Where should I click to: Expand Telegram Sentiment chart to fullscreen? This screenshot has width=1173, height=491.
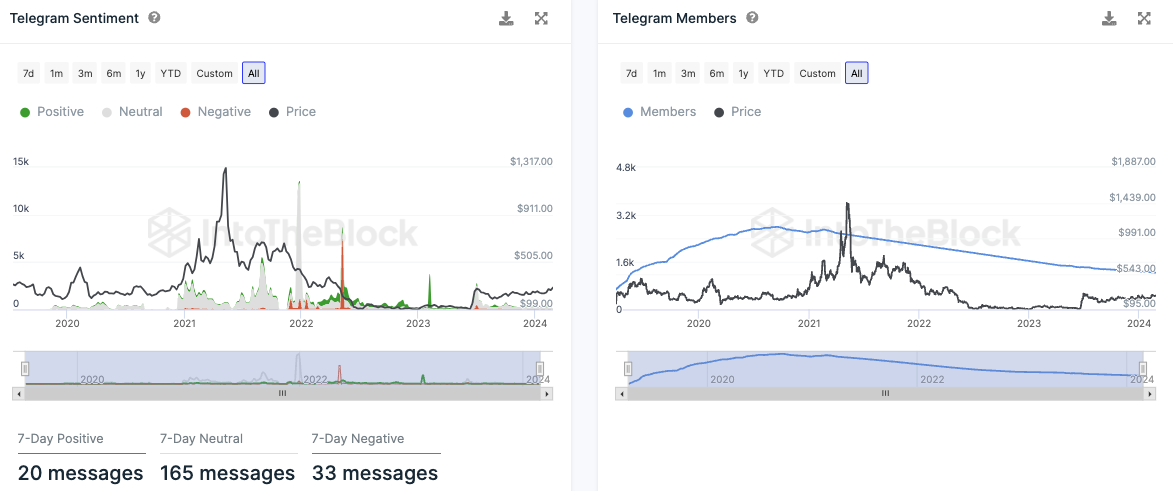[x=541, y=18]
